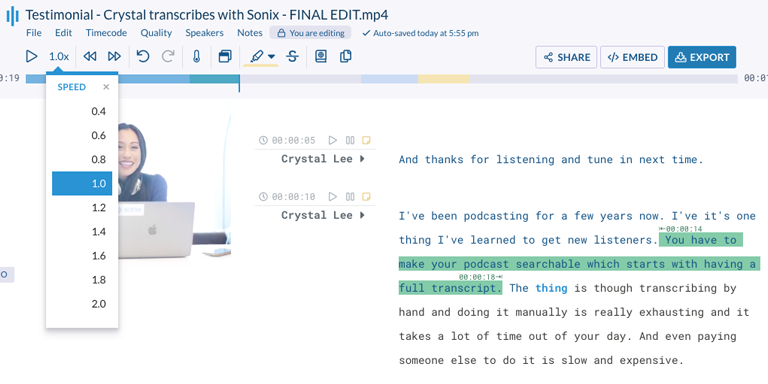Image resolution: width=768 pixels, height=384 pixels.
Task: Click the 00:00:05 timestamp
Action: click(x=293, y=141)
